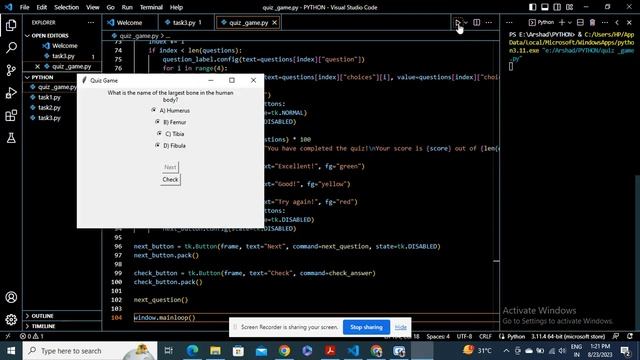Open the Accounts menu icon

tap(11, 297)
